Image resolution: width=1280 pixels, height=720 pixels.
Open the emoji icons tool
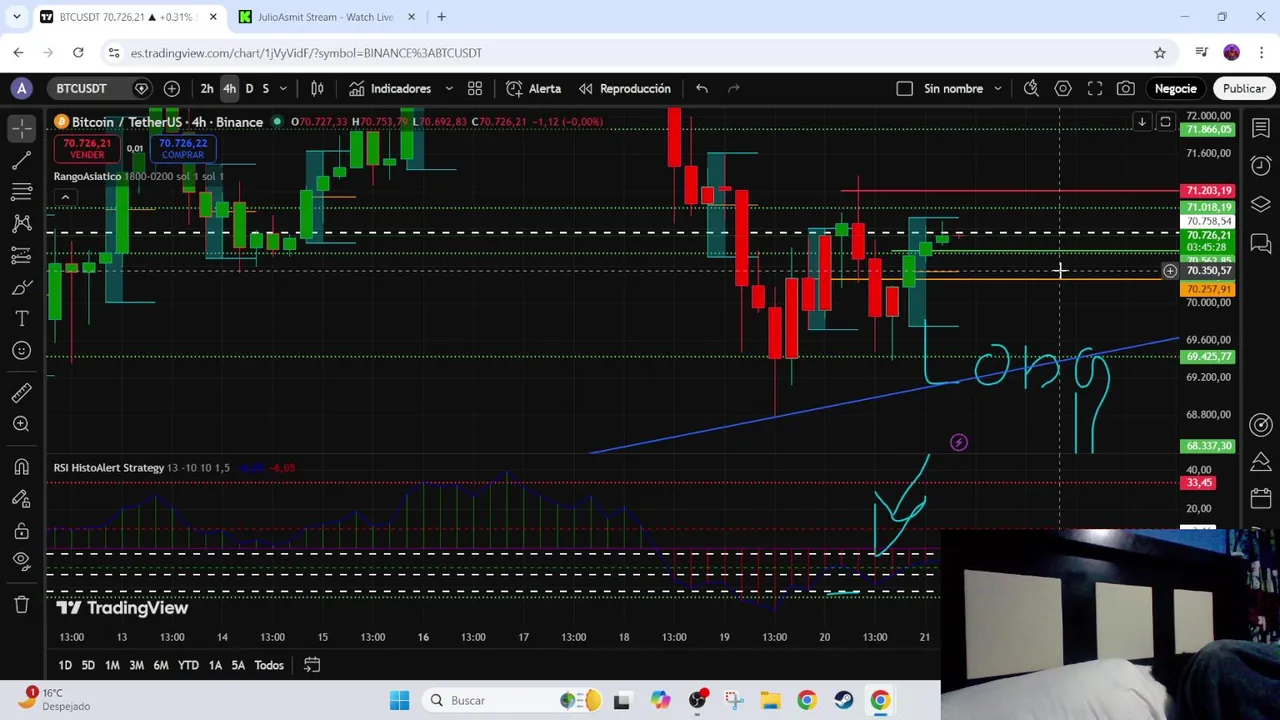(x=22, y=351)
